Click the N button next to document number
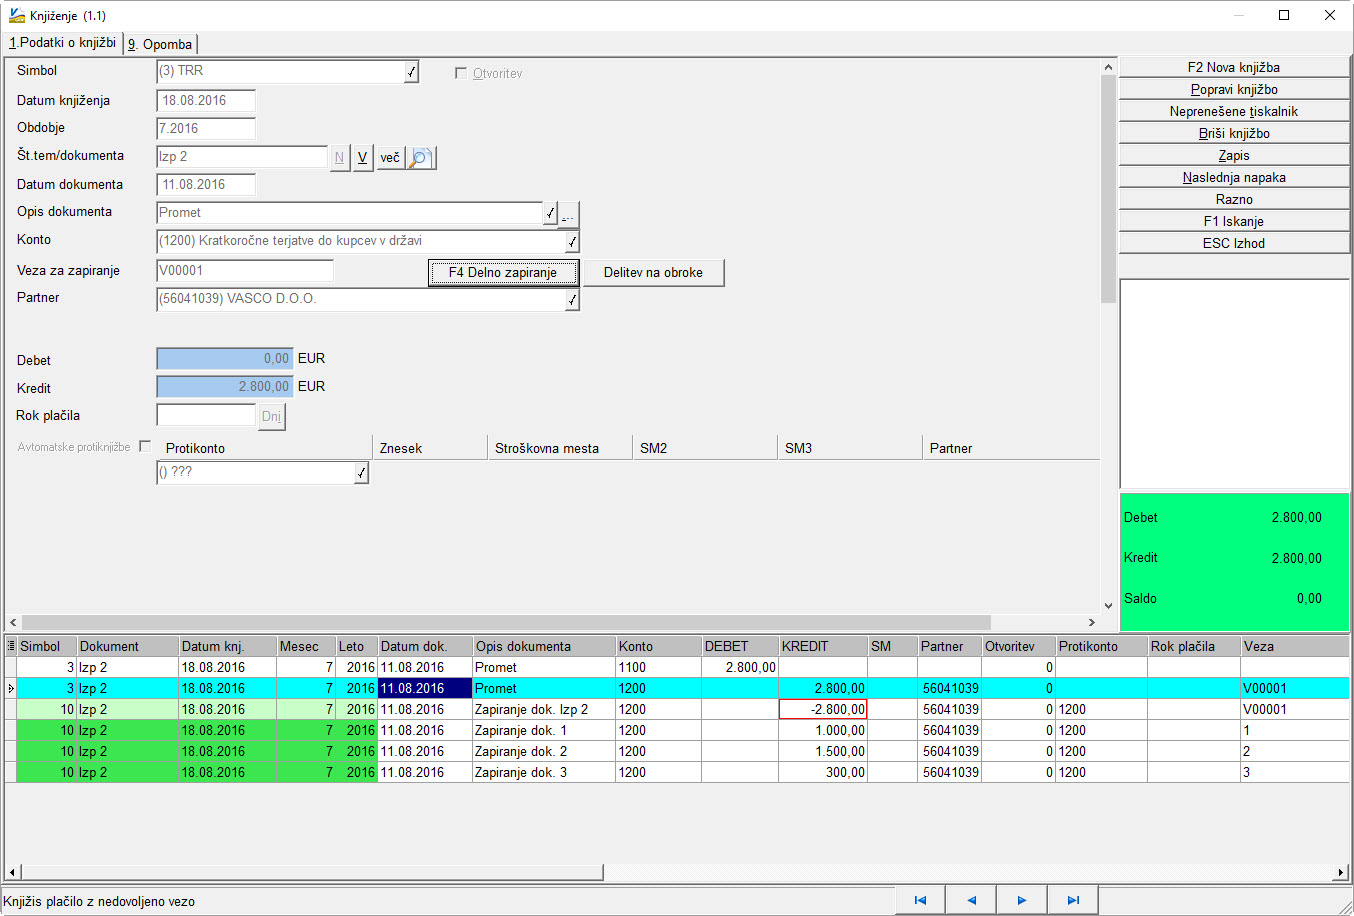Screen dimensions: 1354x916 339,158
